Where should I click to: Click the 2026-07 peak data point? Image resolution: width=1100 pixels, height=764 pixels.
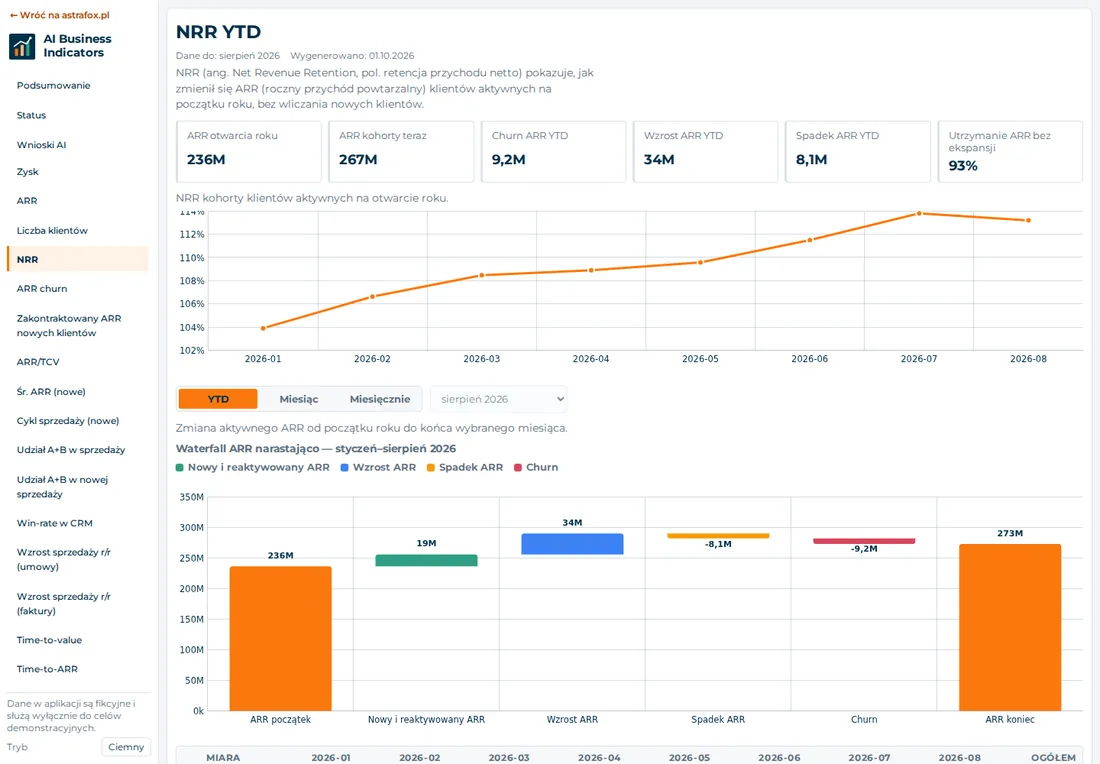click(919, 213)
